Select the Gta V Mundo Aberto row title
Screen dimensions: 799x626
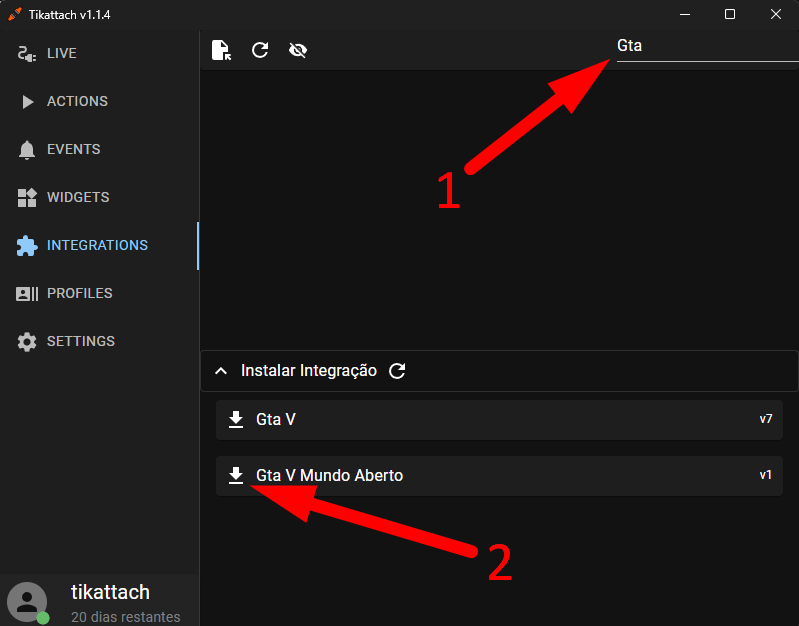click(x=329, y=476)
